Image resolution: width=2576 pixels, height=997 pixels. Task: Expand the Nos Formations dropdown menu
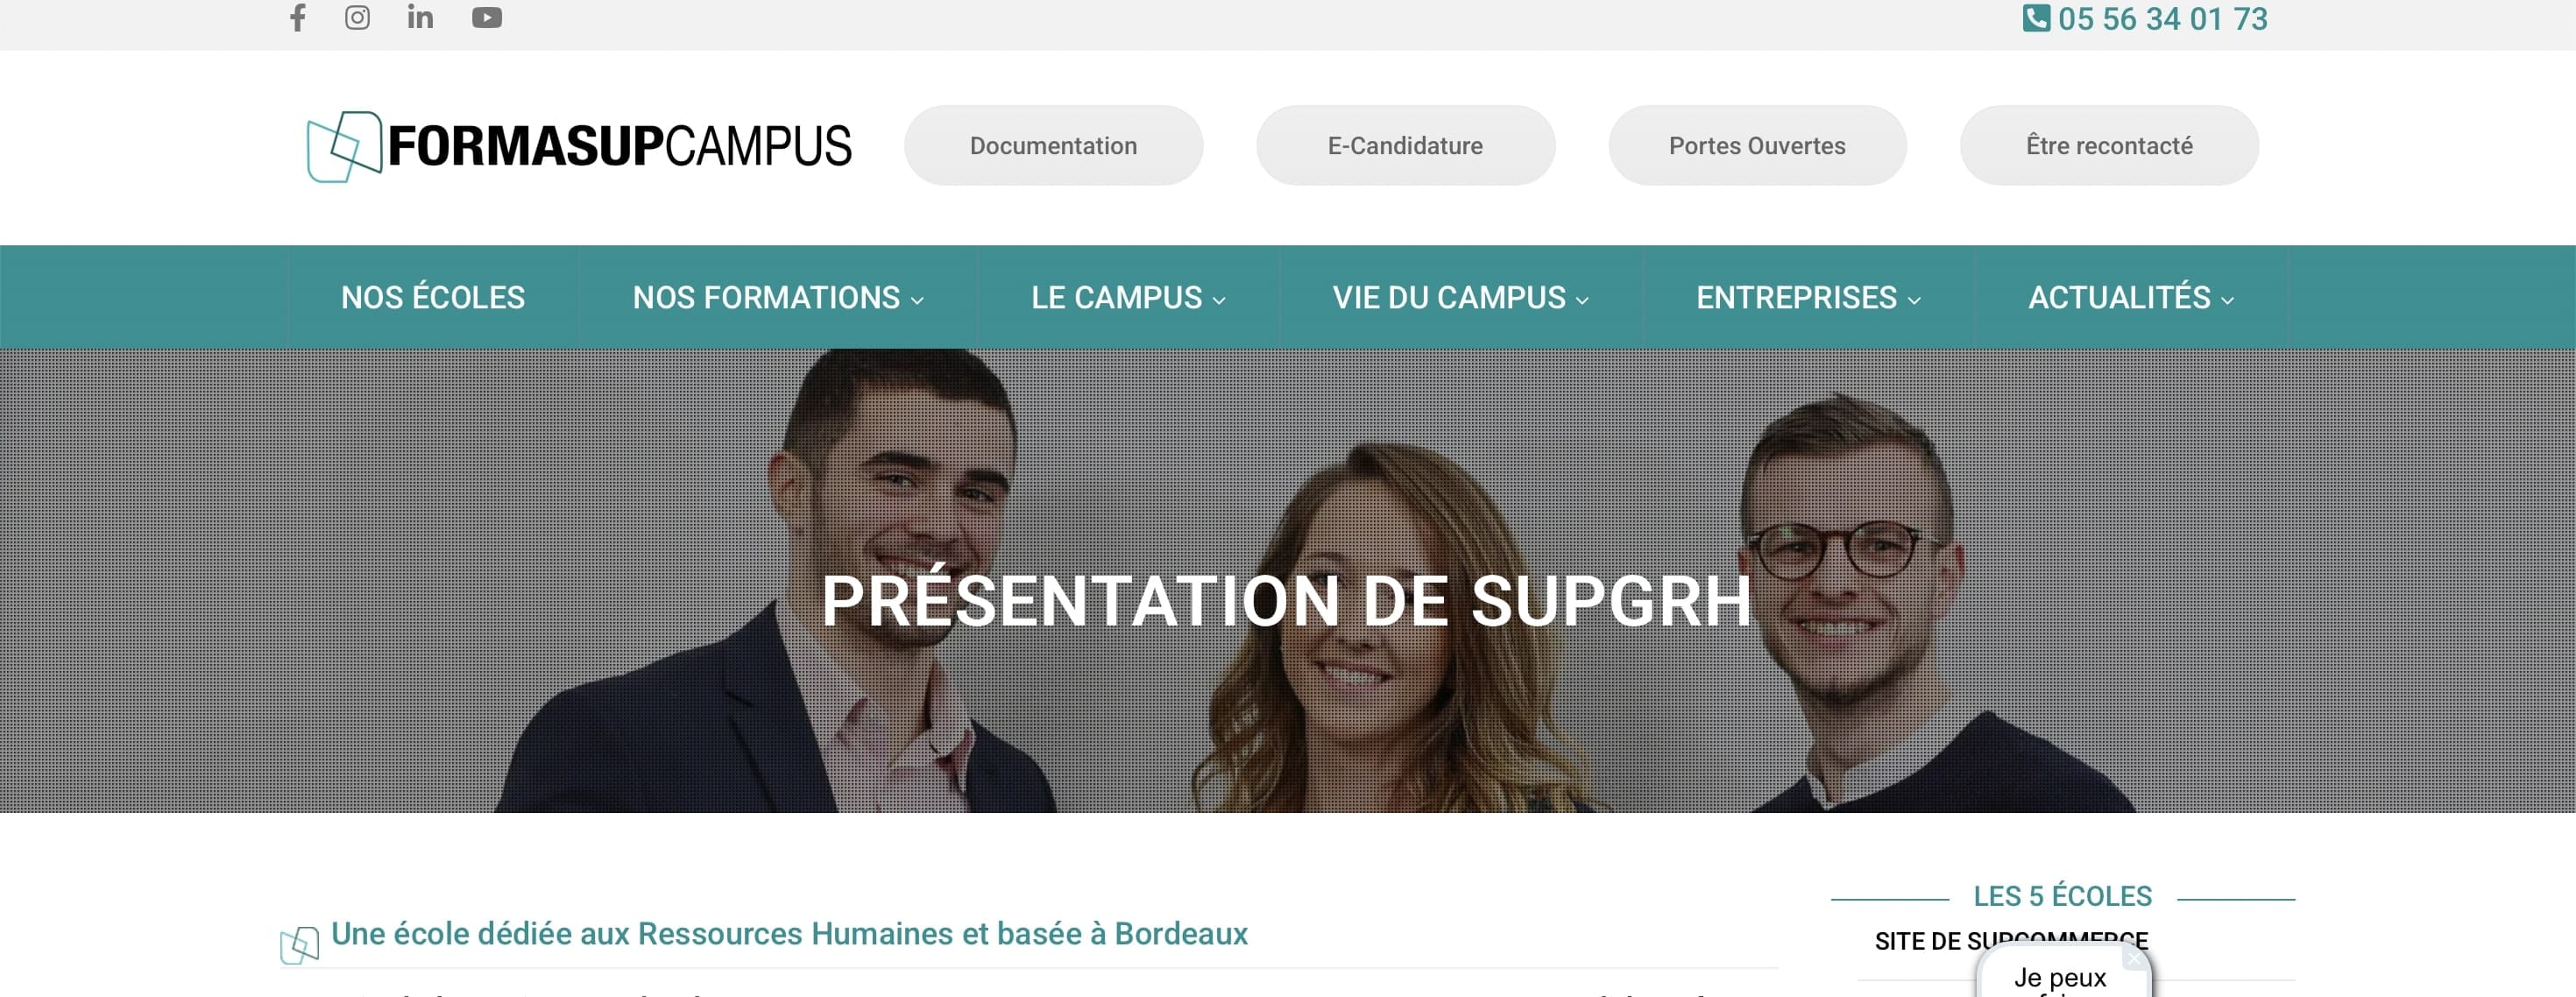pos(778,298)
